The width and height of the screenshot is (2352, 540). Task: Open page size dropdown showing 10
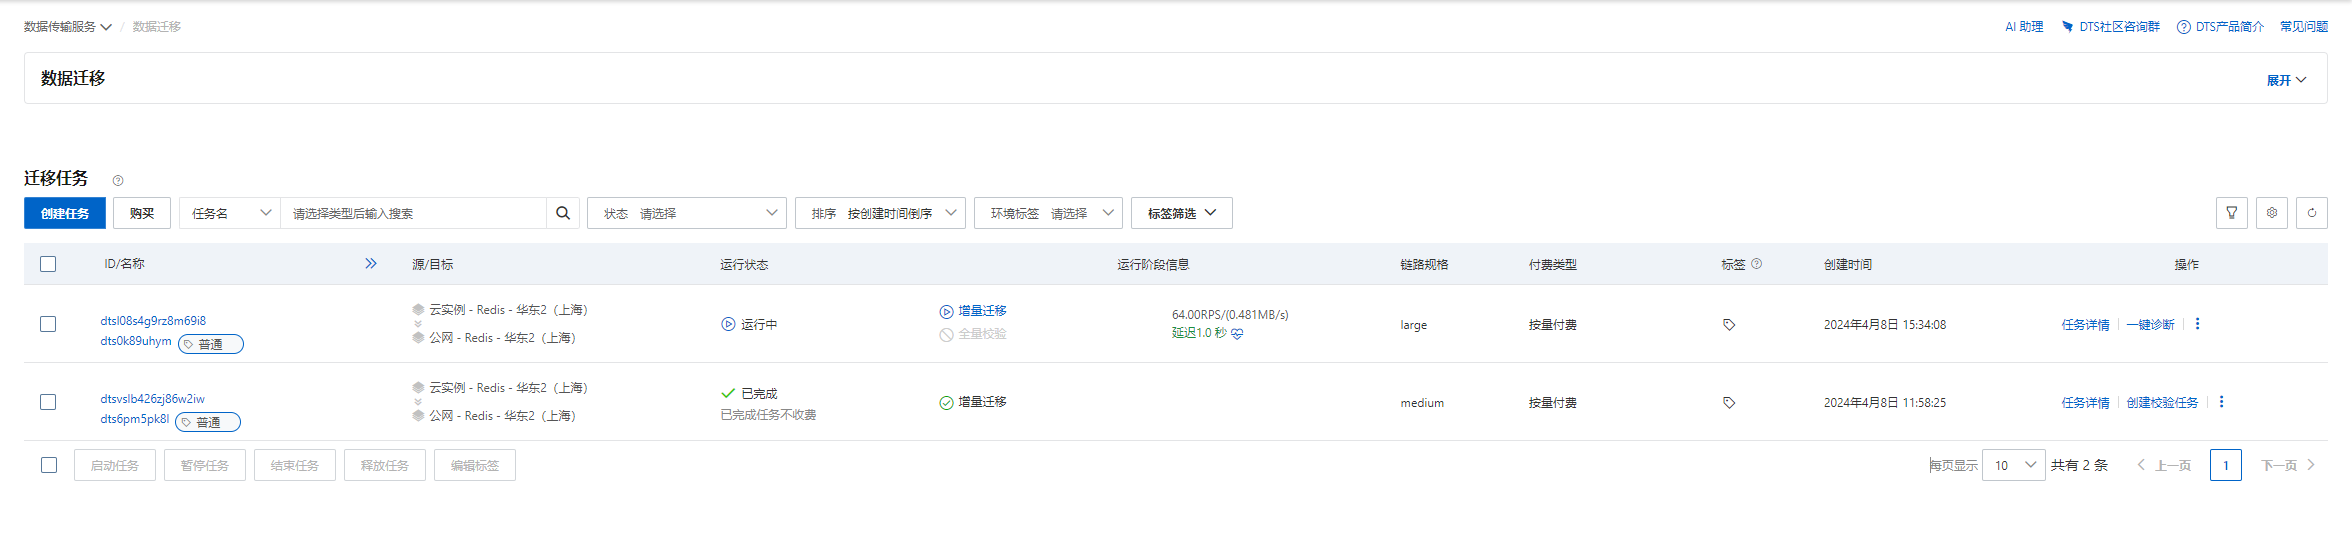coord(2014,465)
